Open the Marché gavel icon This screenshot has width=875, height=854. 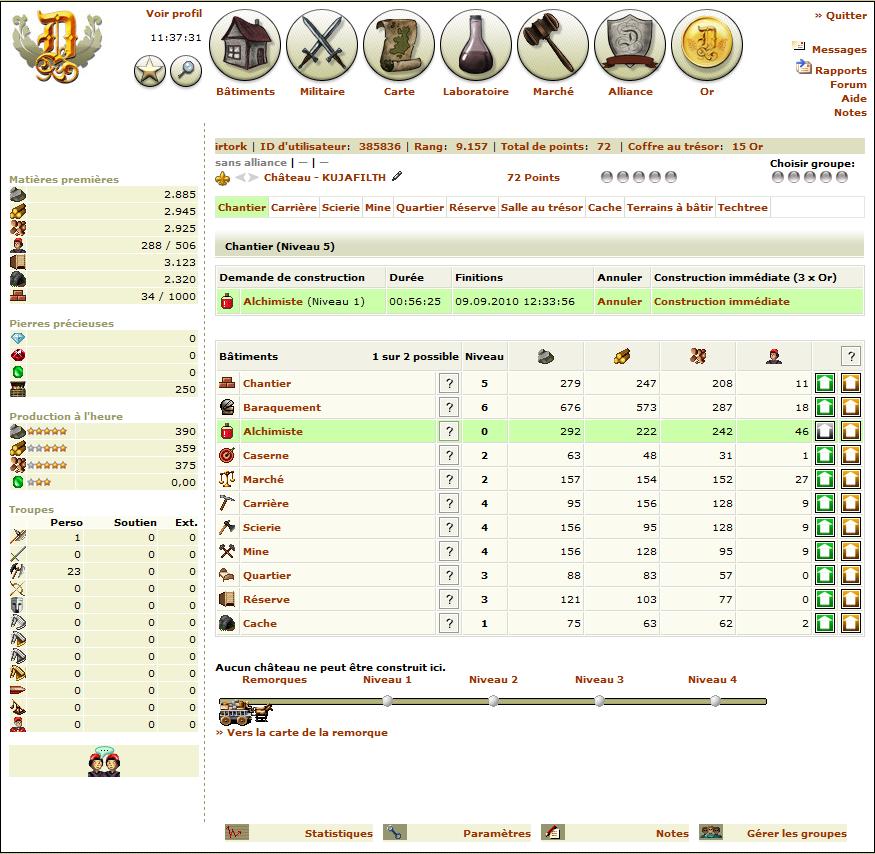[x=553, y=45]
